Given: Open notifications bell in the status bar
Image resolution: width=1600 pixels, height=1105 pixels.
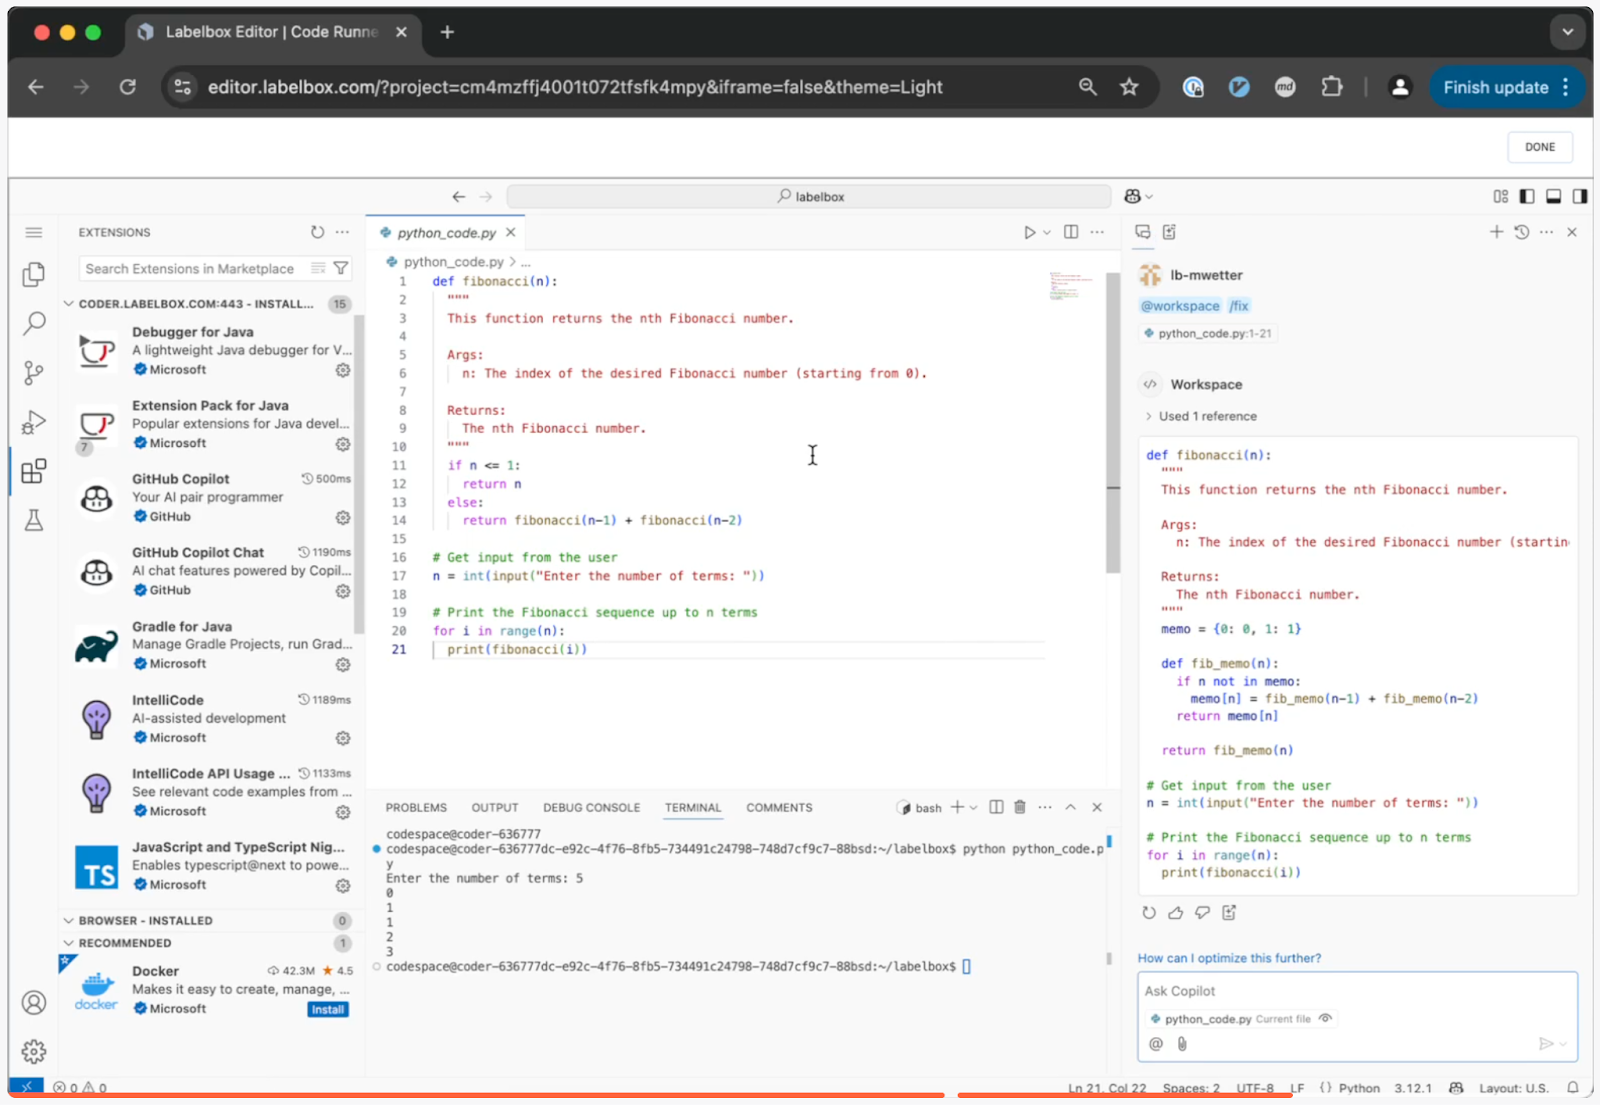Looking at the screenshot, I should tap(1573, 1088).
